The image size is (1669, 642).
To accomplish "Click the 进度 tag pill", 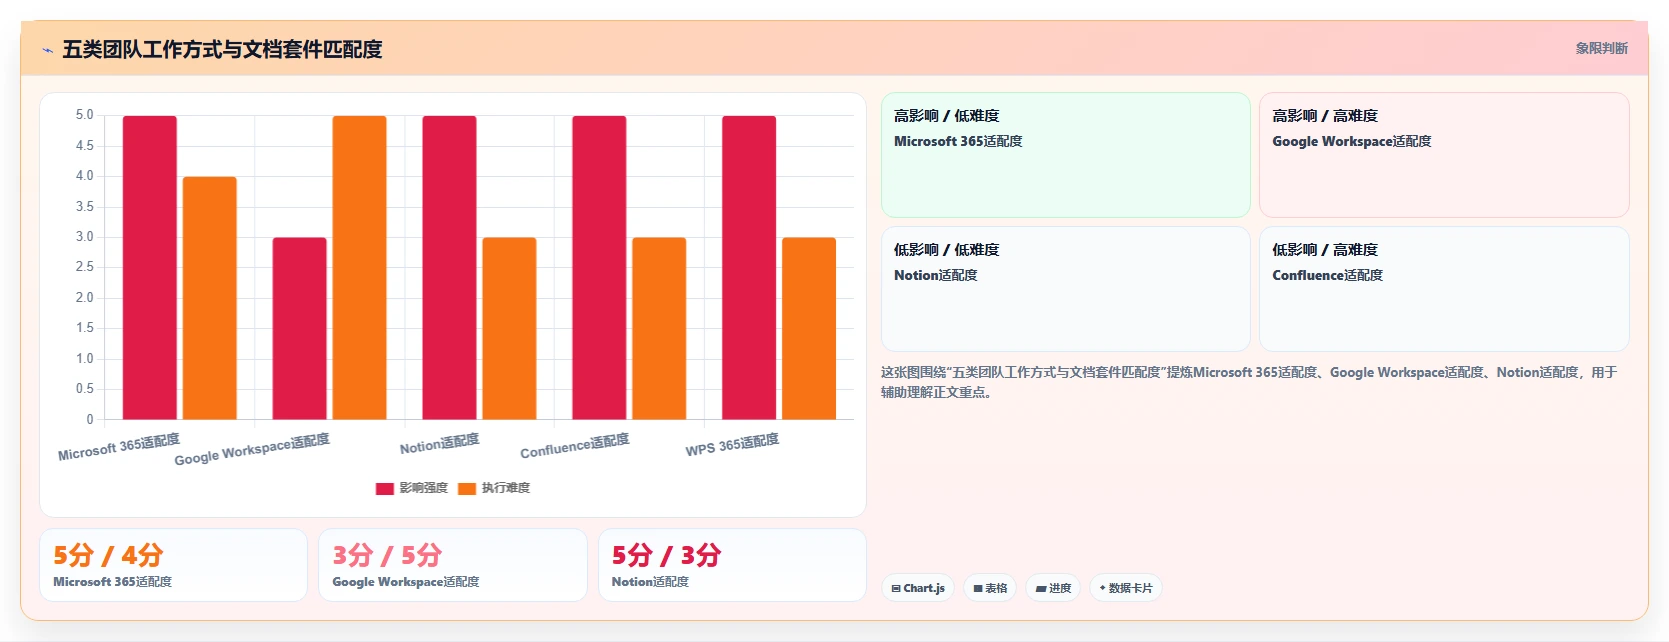I will pyautogui.click(x=1053, y=588).
